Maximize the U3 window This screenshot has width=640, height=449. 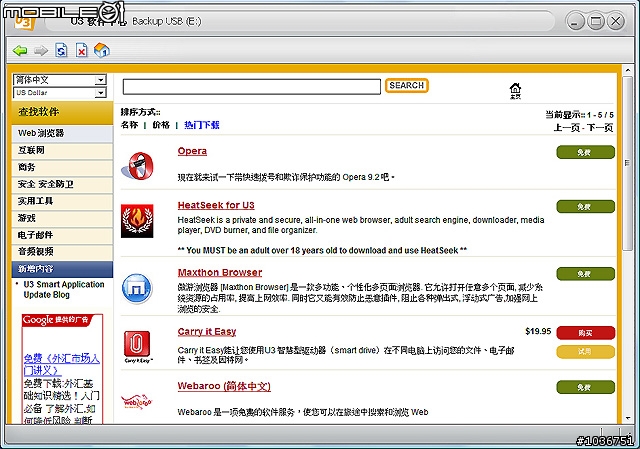[x=596, y=21]
